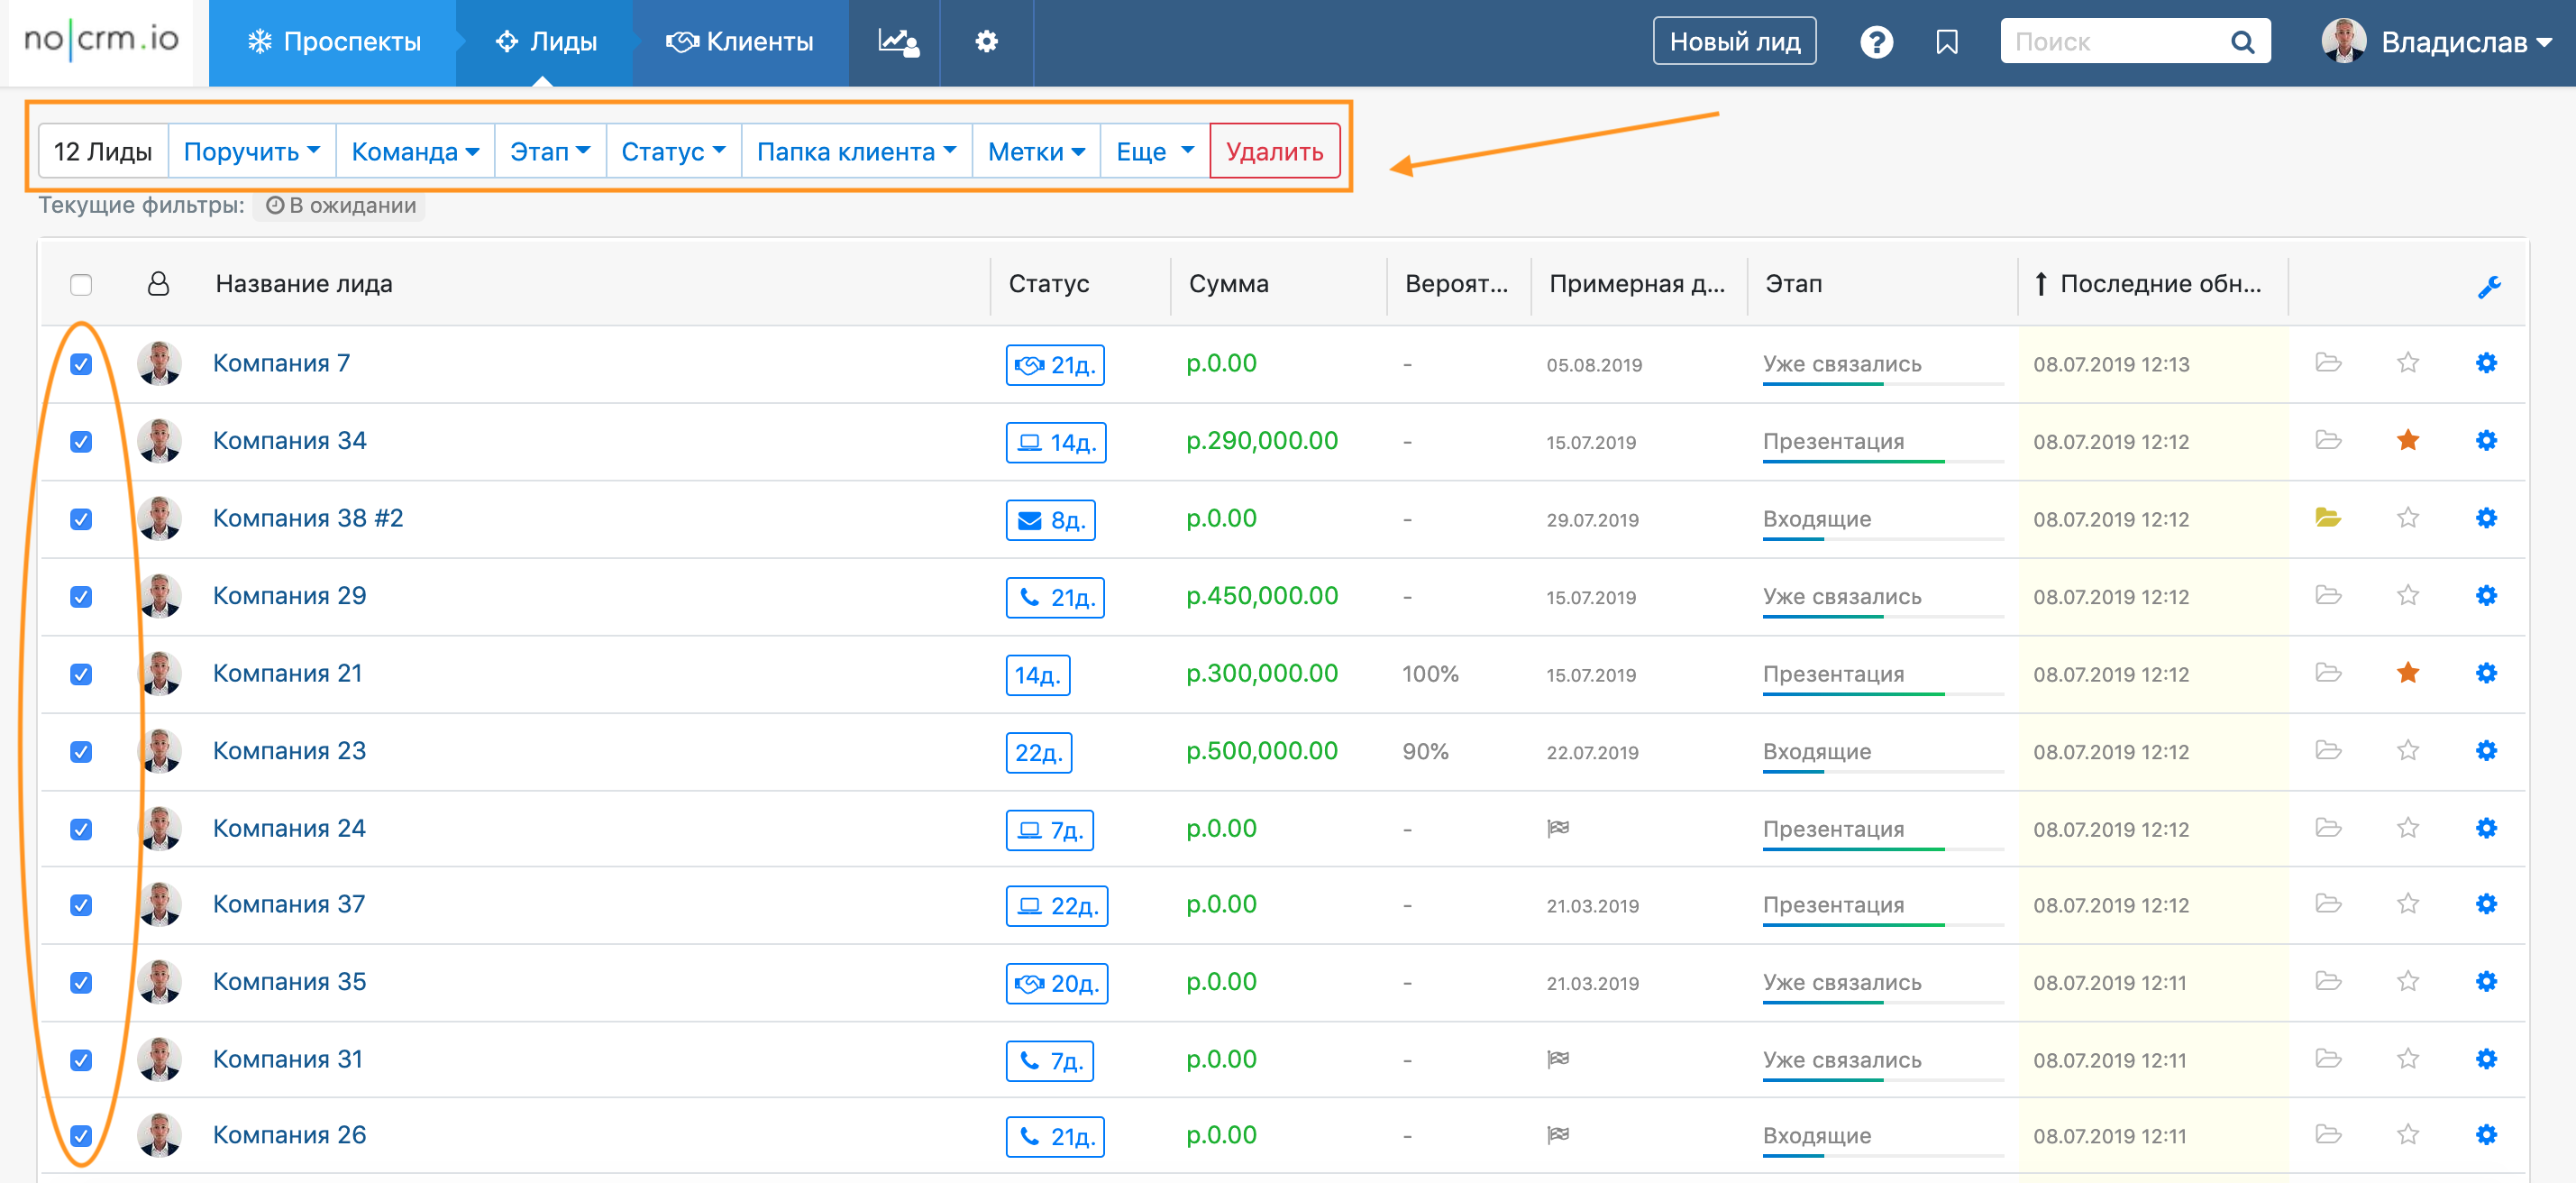Image resolution: width=2576 pixels, height=1183 pixels.
Task: Click the 21д. handshake status badge of Компания 7
Action: pos(1055,365)
